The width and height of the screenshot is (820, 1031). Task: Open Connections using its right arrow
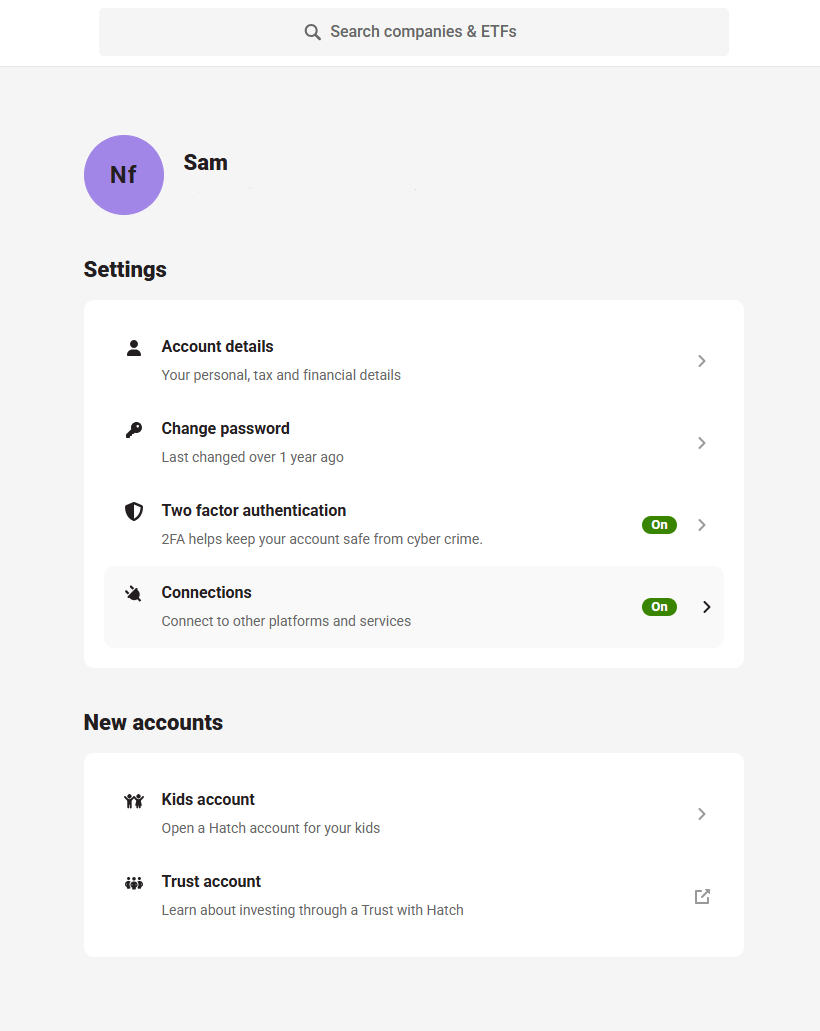(x=706, y=606)
